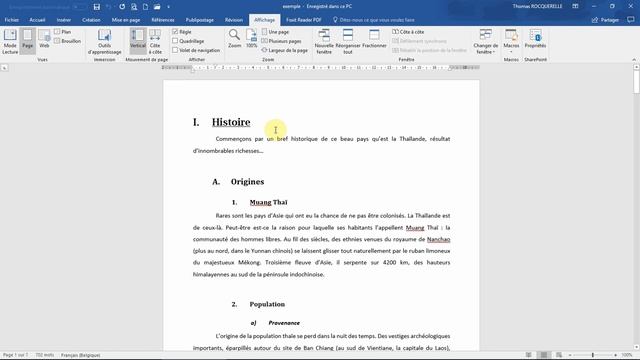Click the Dites-nous ce que vous voulez faire box

click(x=374, y=20)
